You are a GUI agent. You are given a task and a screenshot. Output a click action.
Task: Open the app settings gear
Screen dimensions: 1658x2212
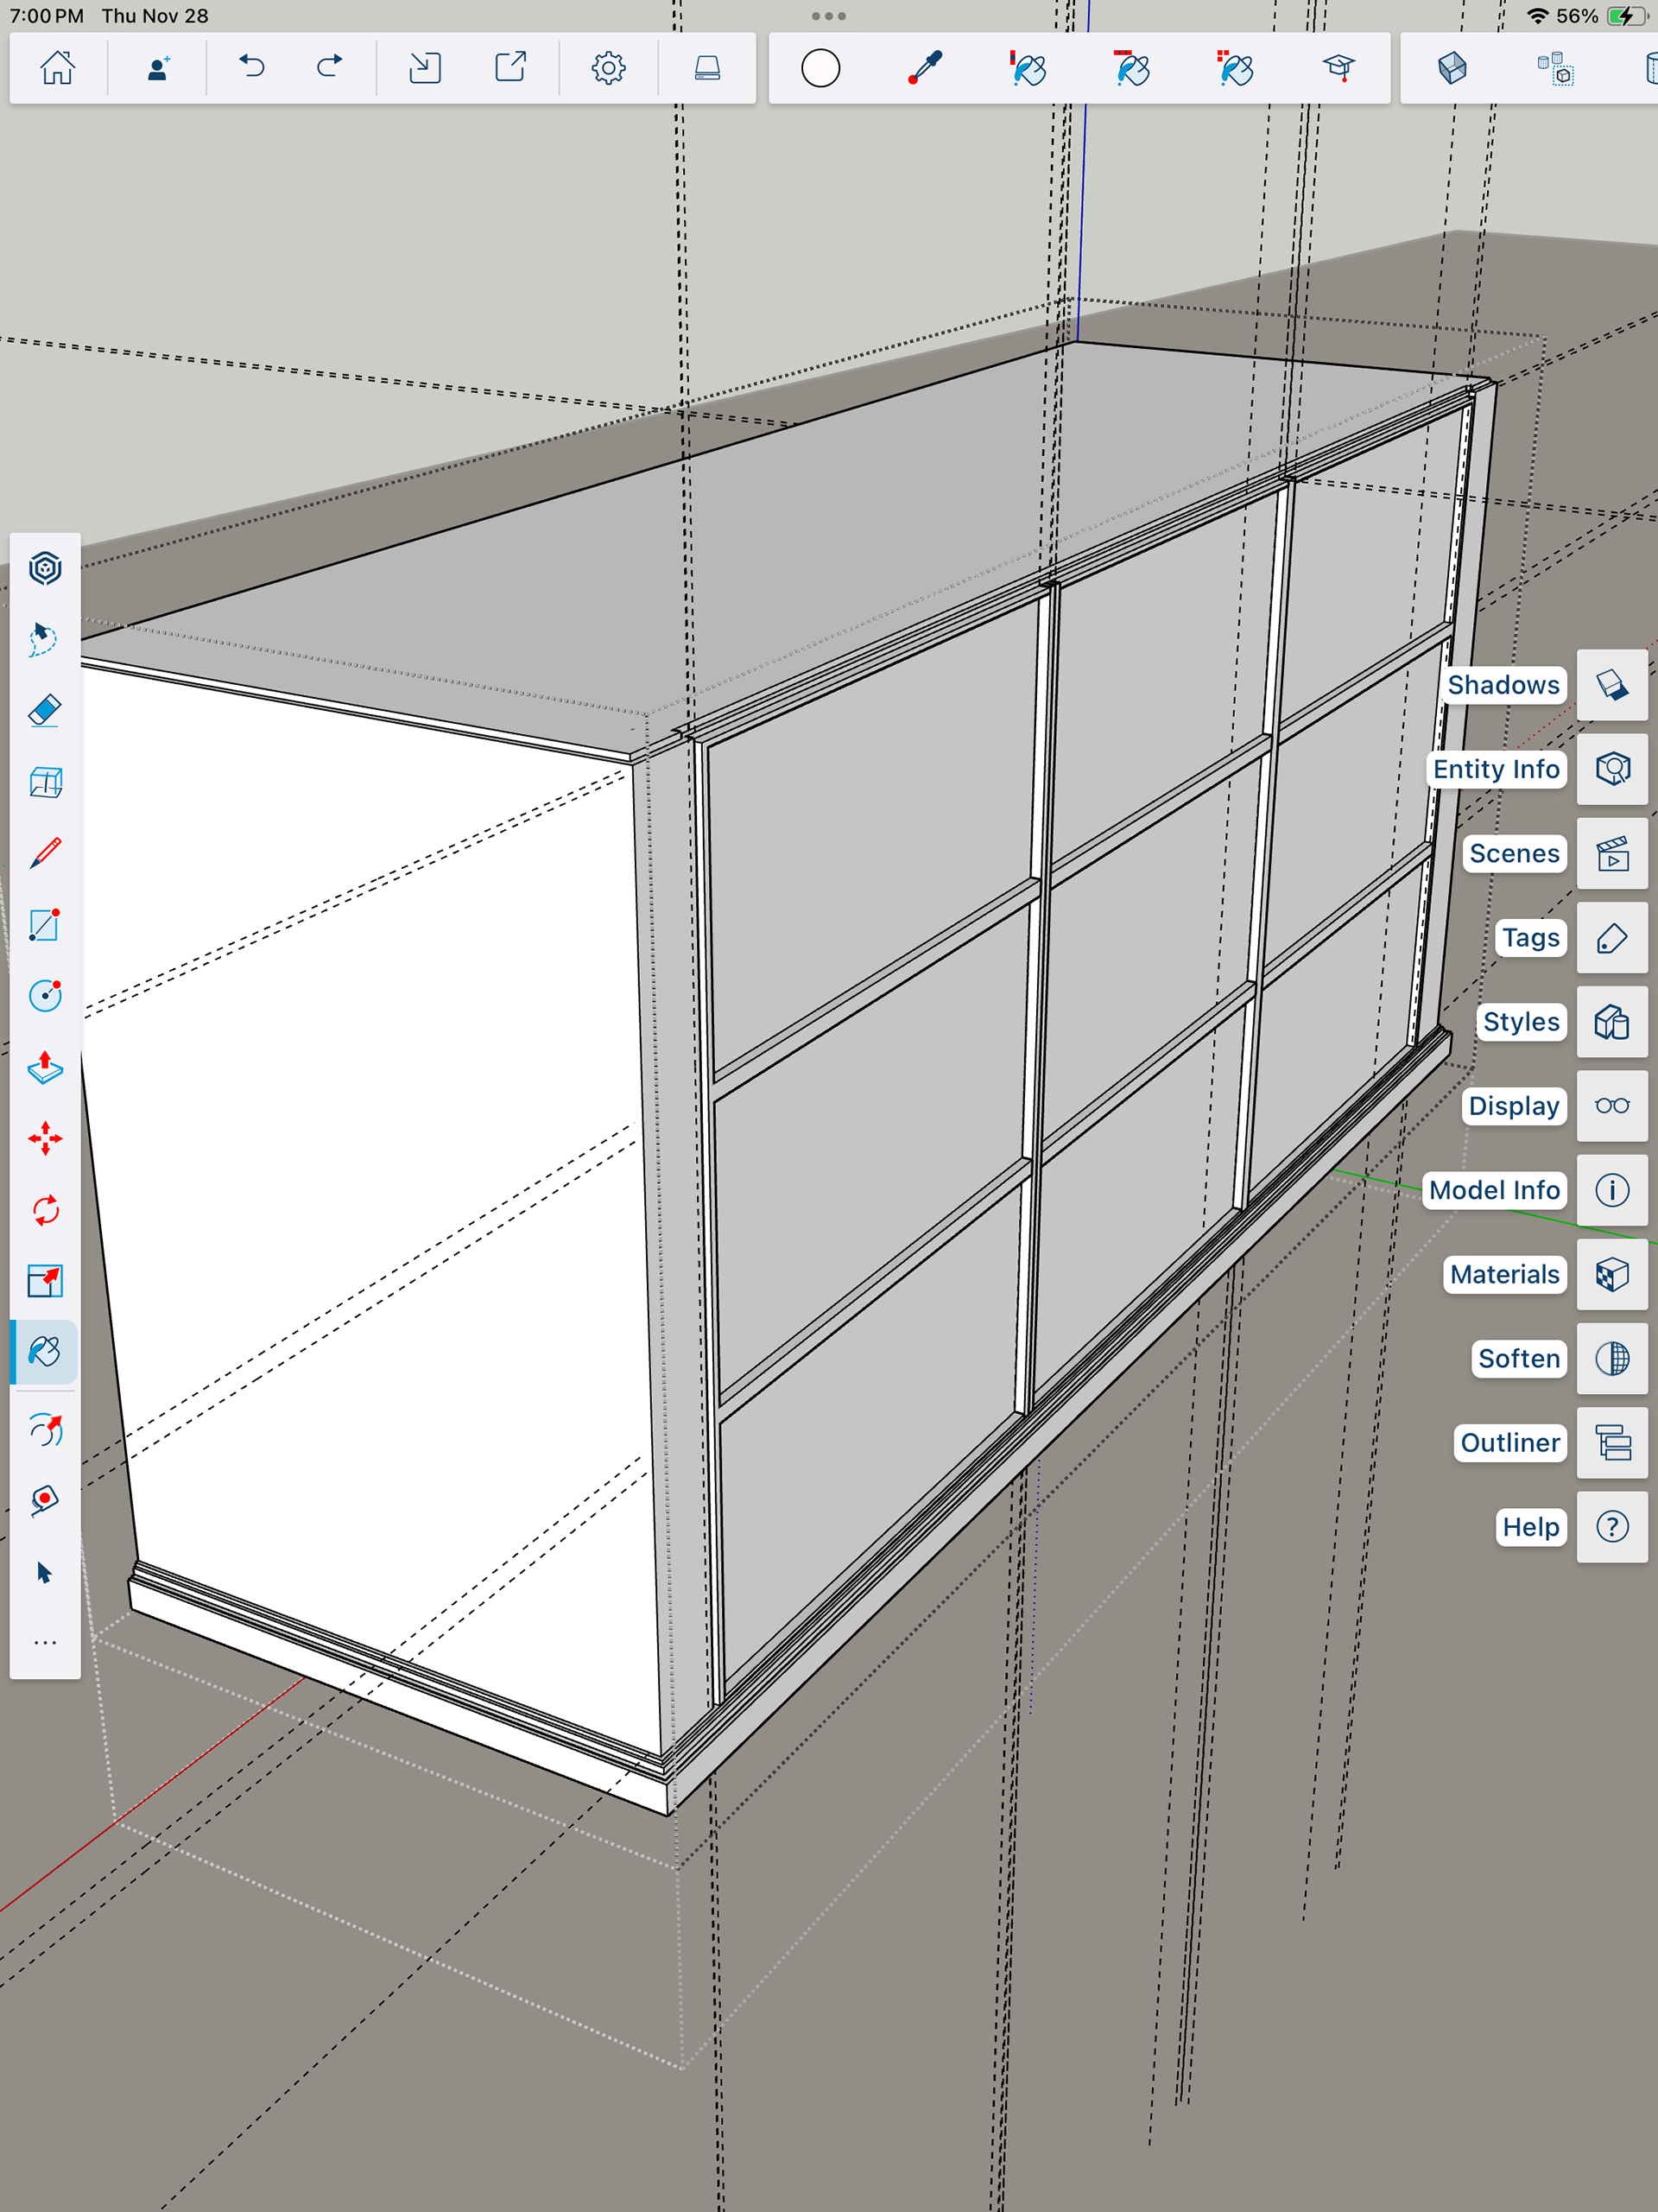pos(608,68)
